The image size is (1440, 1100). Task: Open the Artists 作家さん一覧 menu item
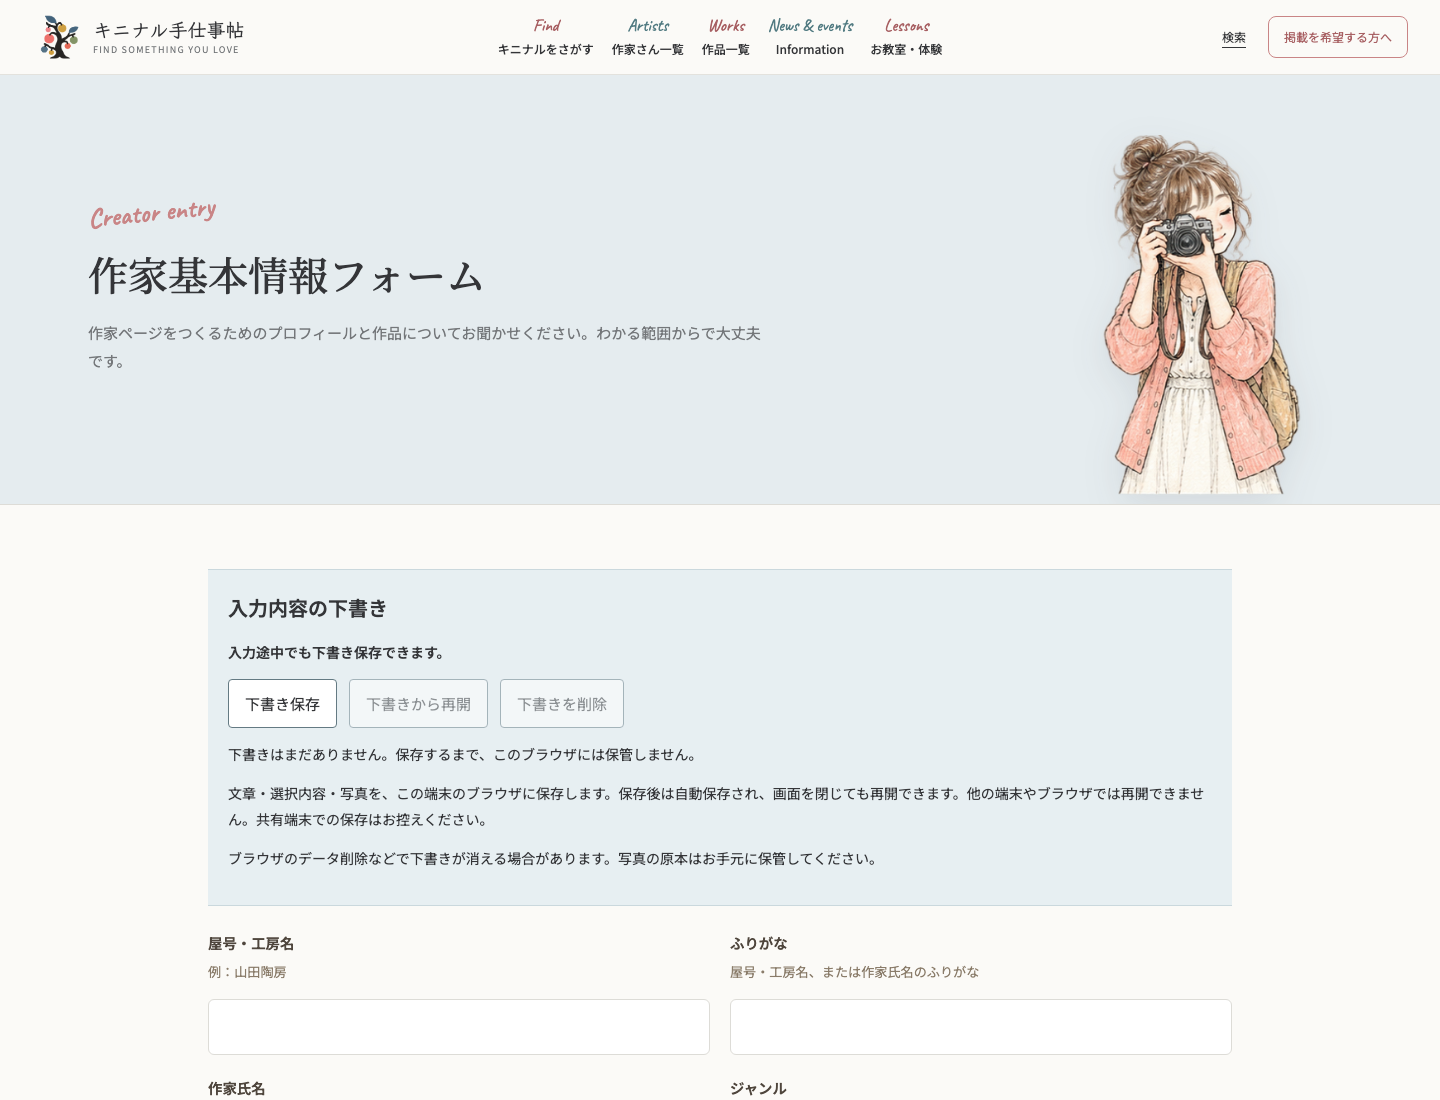coord(648,37)
